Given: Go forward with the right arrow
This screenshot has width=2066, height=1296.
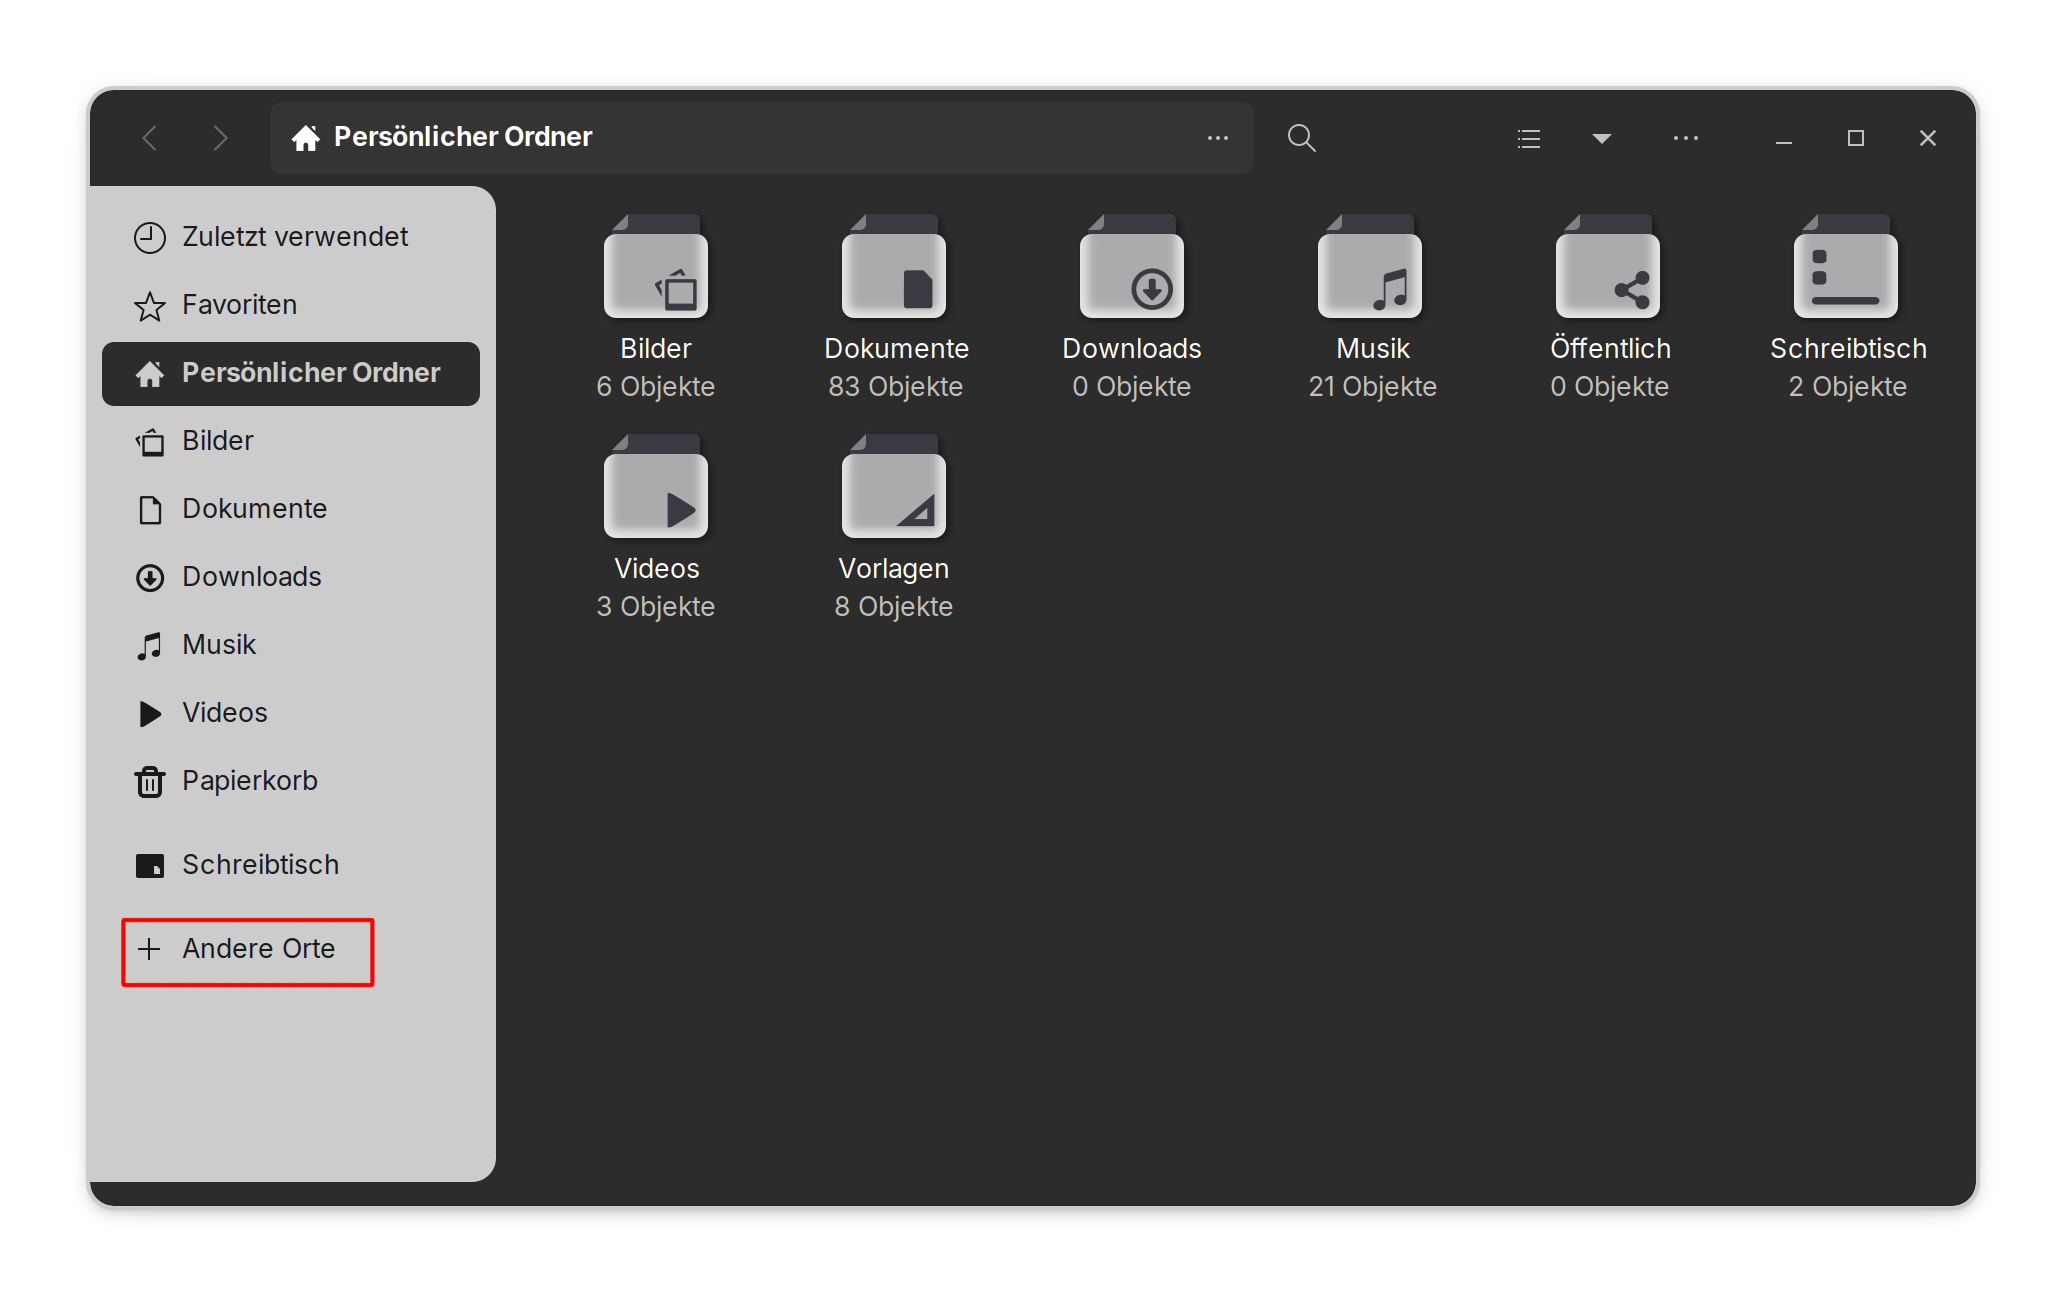Looking at the screenshot, I should click(221, 138).
